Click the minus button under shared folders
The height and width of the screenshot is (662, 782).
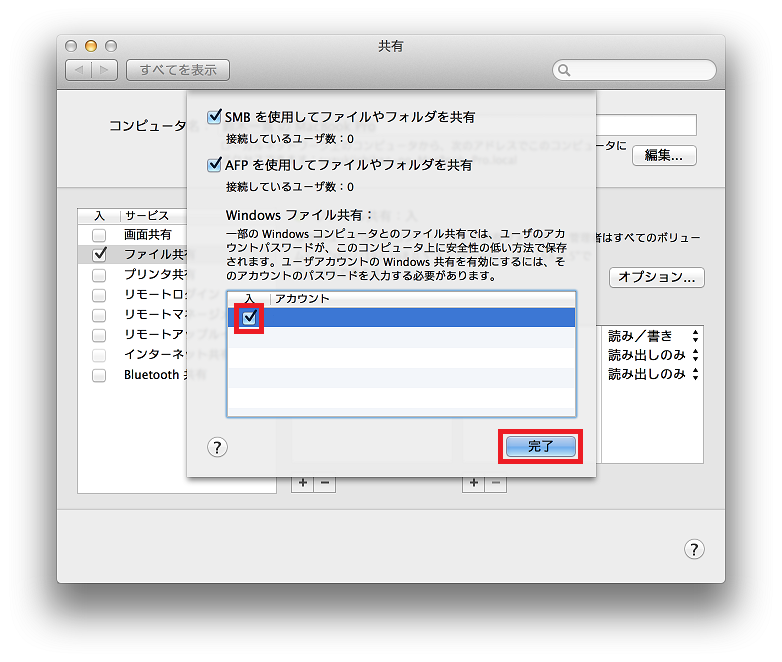coord(324,484)
